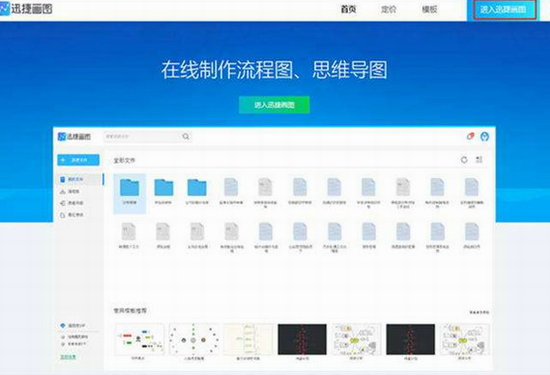Select the third blue folder in the file grid
This screenshot has width=550, height=375.
[197, 191]
